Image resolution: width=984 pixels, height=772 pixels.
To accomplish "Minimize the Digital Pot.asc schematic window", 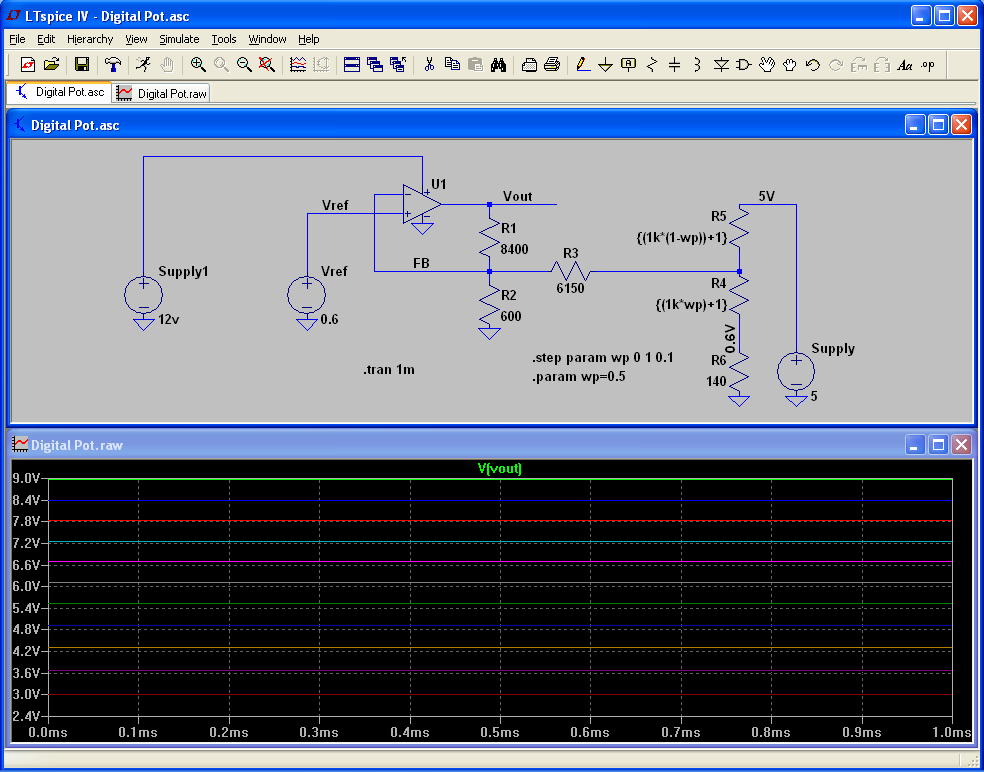I will (915, 125).
